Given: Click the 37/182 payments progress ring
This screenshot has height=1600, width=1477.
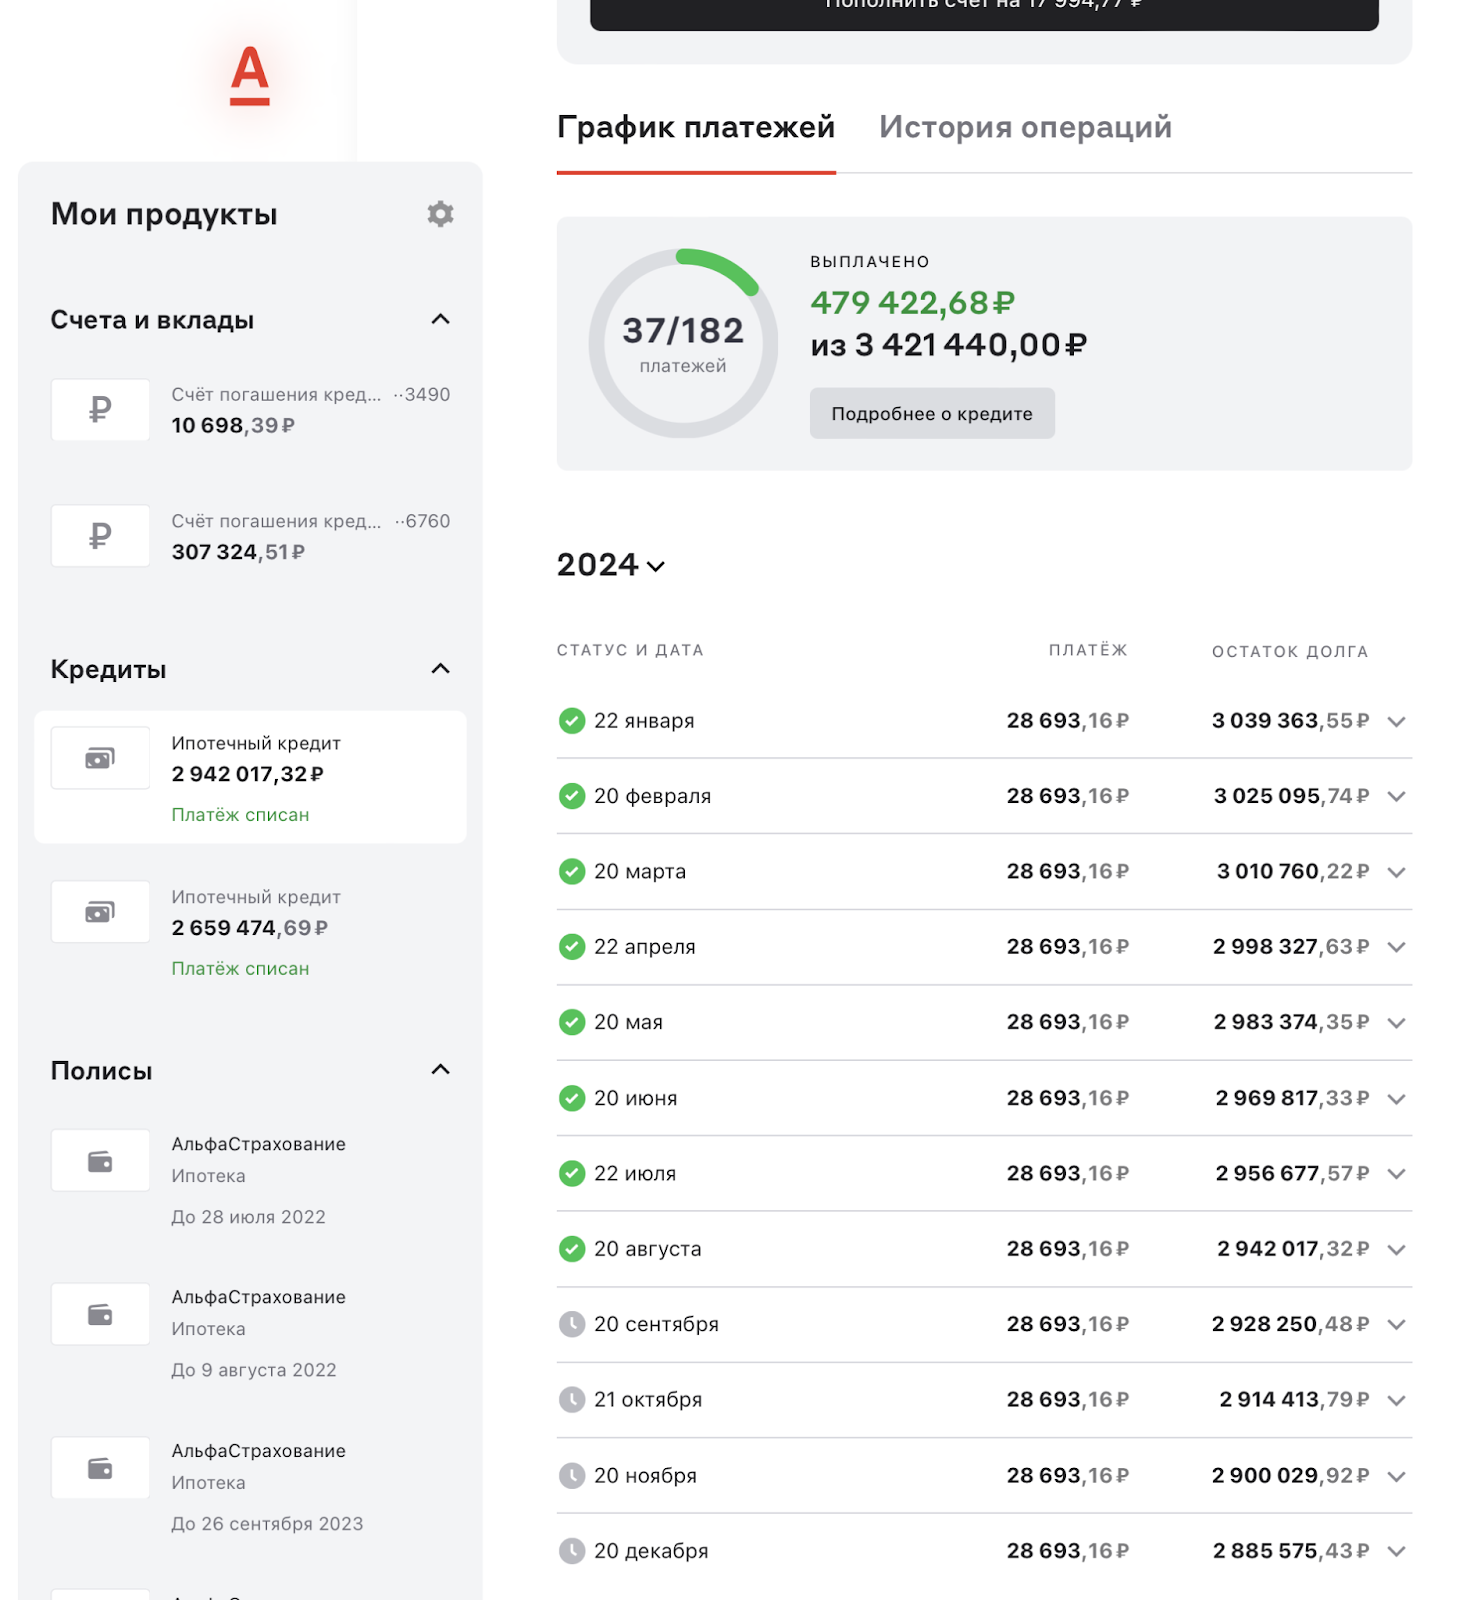Looking at the screenshot, I should point(683,343).
